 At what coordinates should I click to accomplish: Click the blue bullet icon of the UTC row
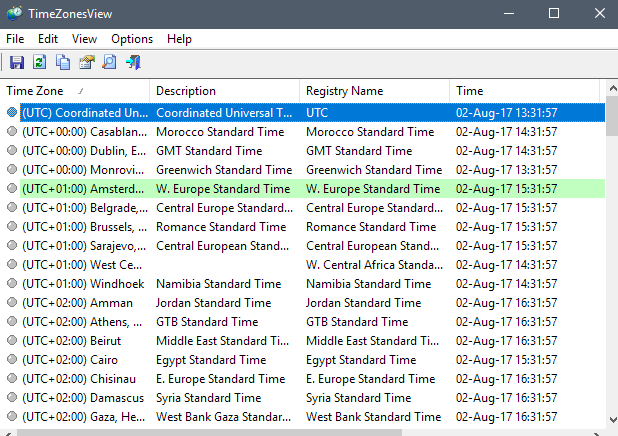point(12,112)
